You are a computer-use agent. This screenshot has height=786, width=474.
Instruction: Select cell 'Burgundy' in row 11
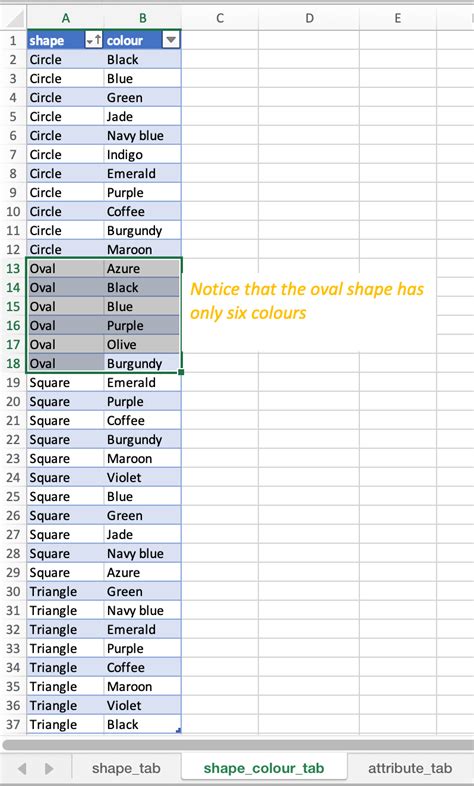click(143, 231)
